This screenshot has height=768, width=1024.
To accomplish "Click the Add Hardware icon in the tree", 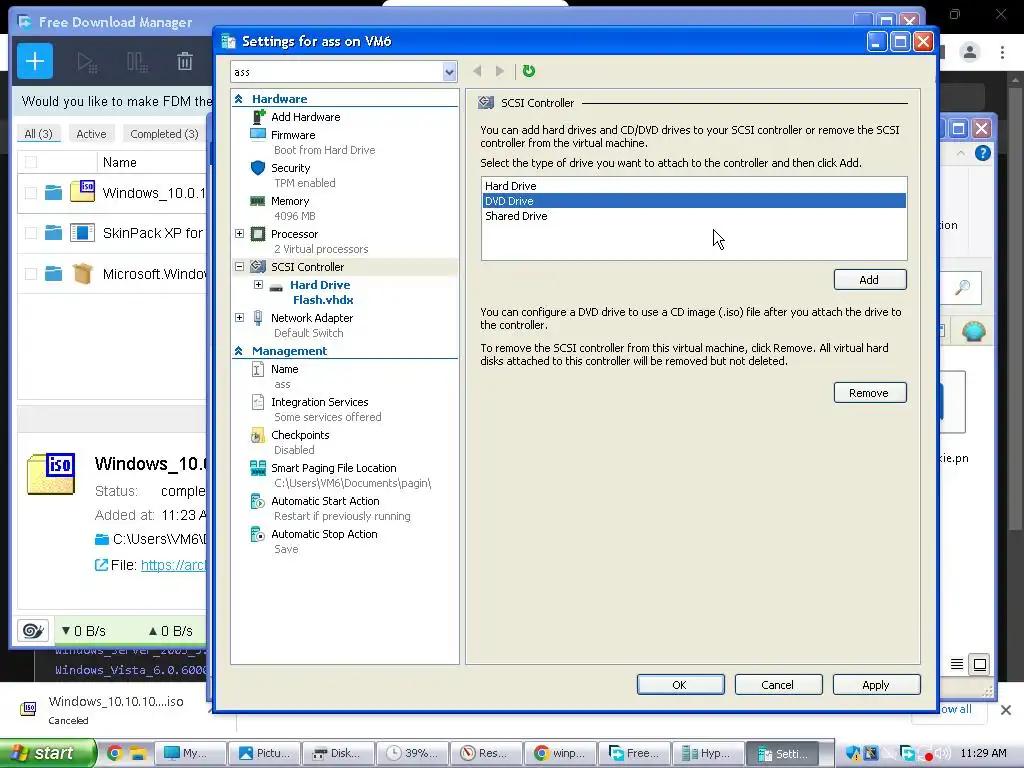I will point(259,116).
